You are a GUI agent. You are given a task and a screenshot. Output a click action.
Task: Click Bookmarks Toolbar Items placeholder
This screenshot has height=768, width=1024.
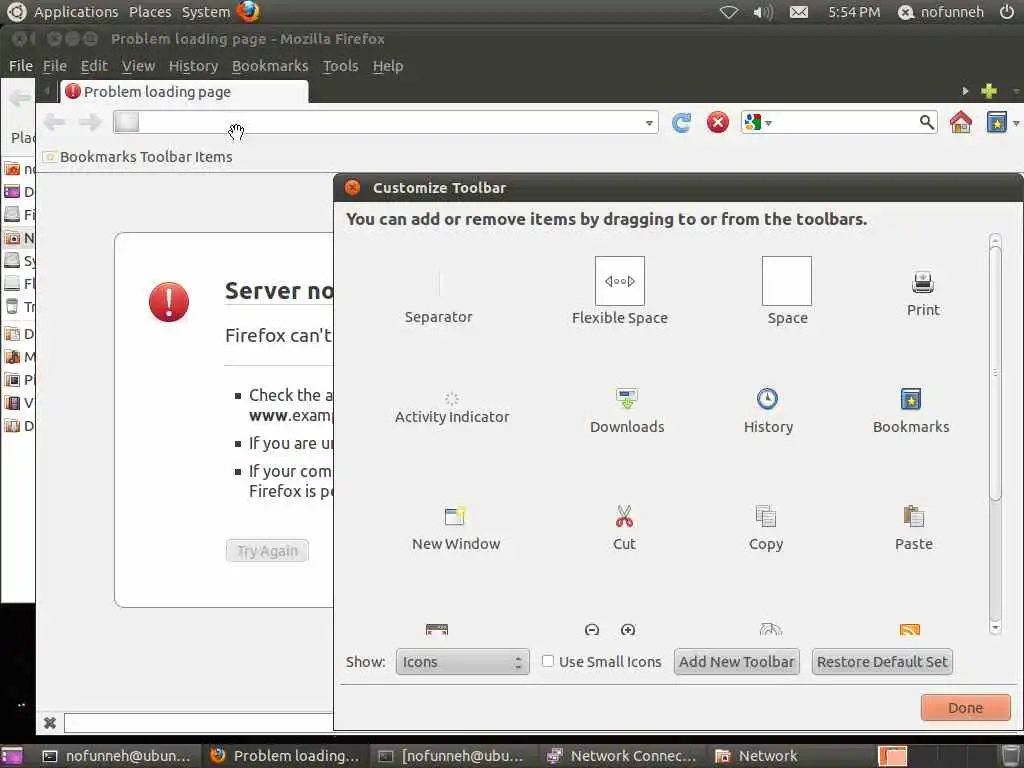[138, 157]
